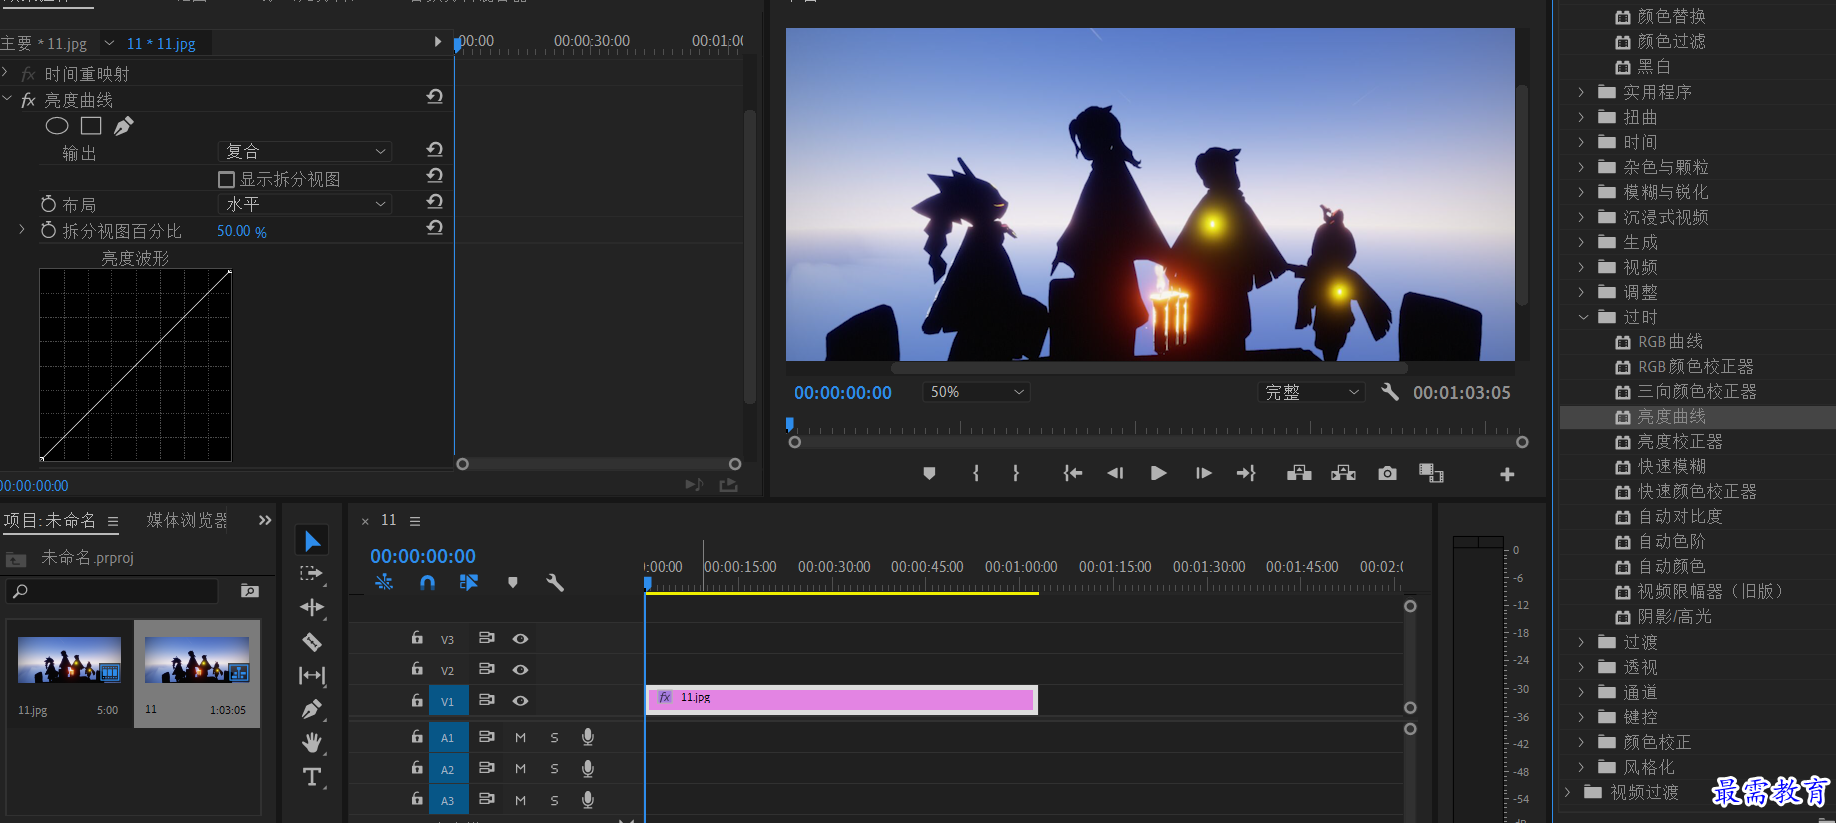Image resolution: width=1836 pixels, height=823 pixels.
Task: Toggle track lock on V1
Action: click(x=417, y=700)
